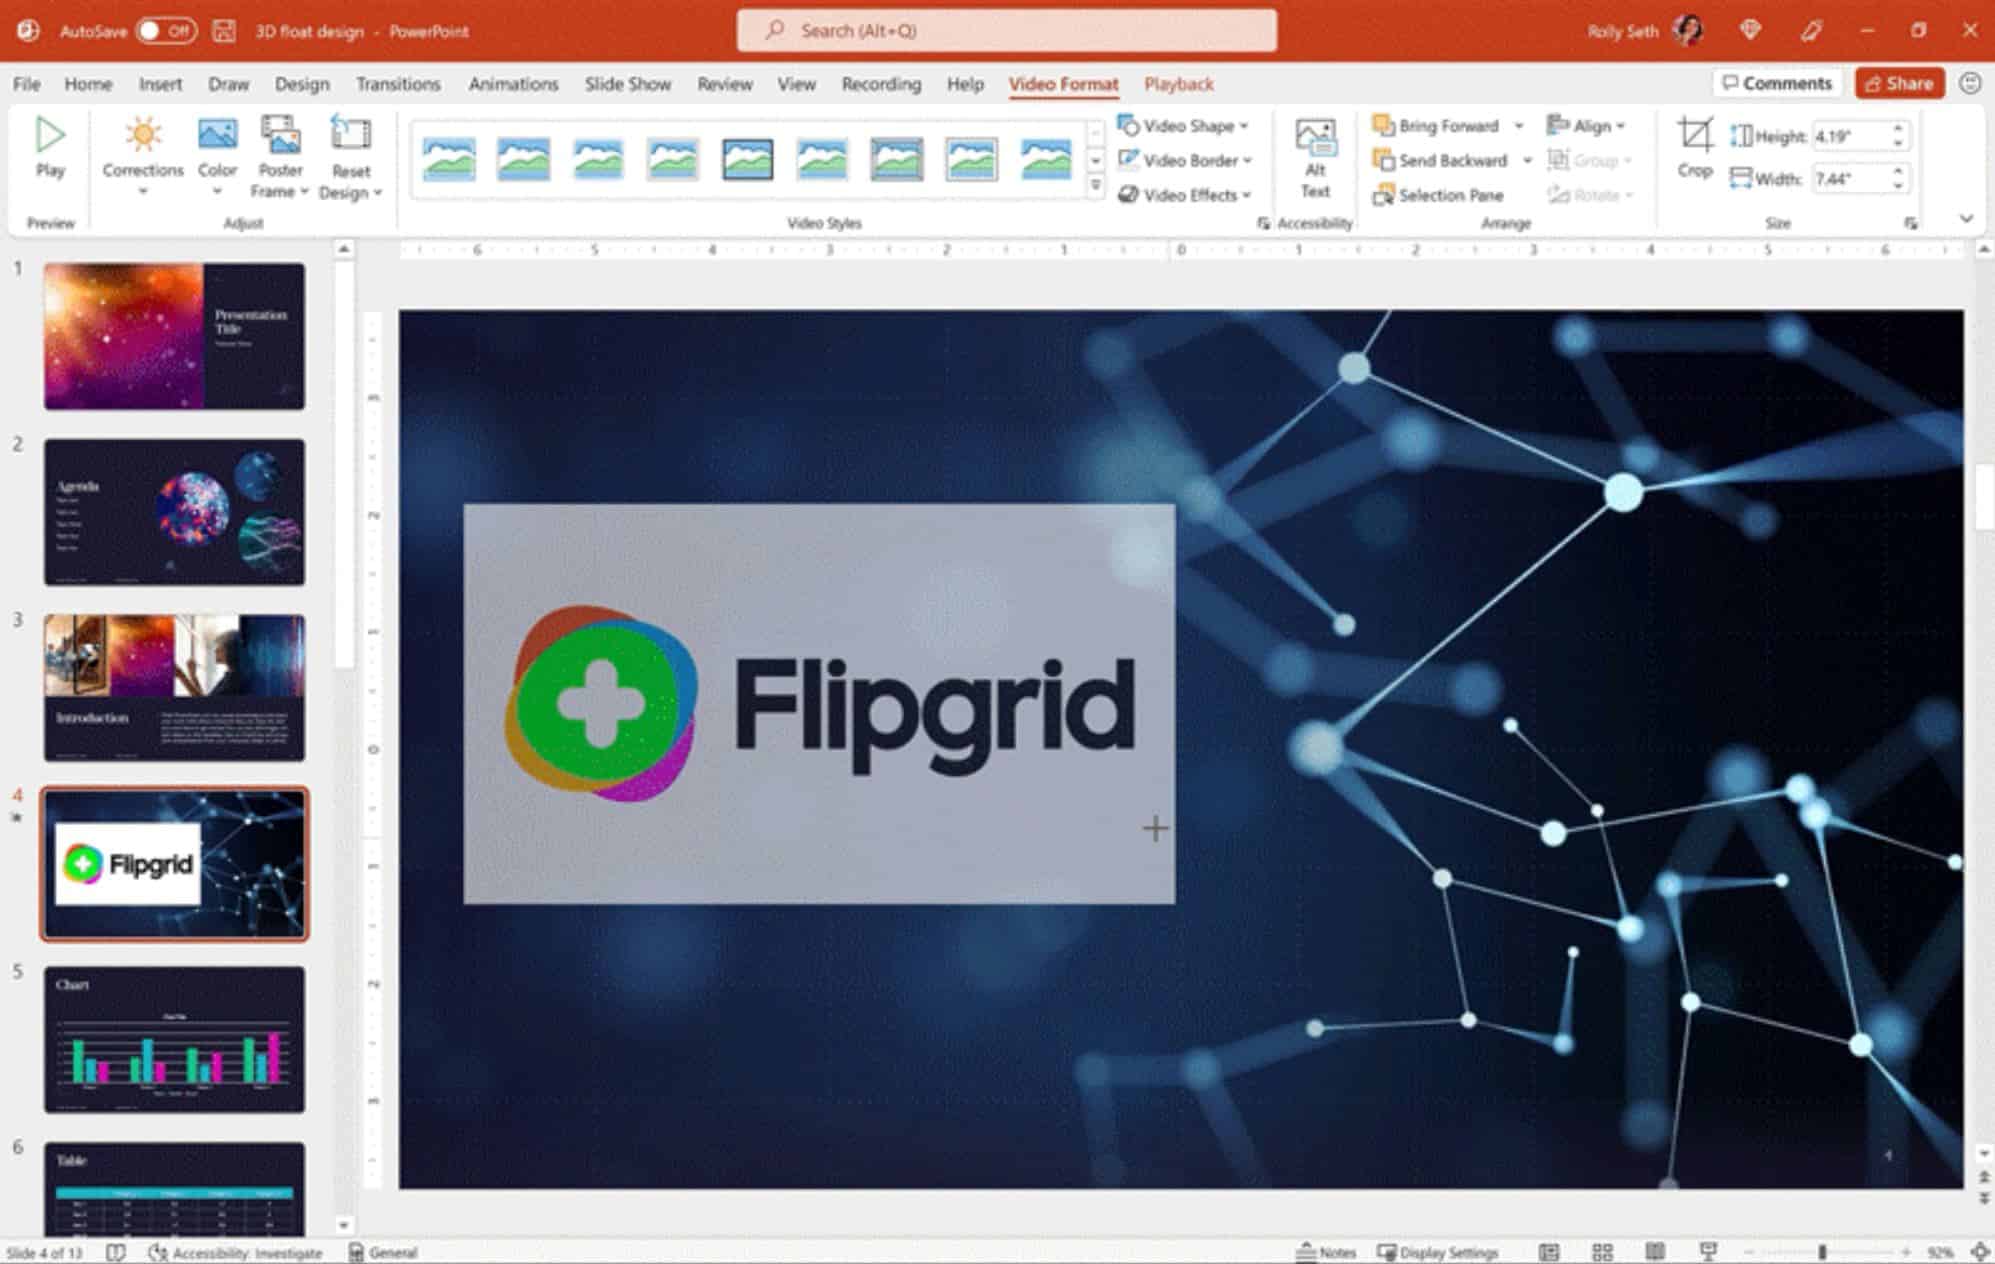Click the Share button
The image size is (1995, 1264).
(1898, 84)
